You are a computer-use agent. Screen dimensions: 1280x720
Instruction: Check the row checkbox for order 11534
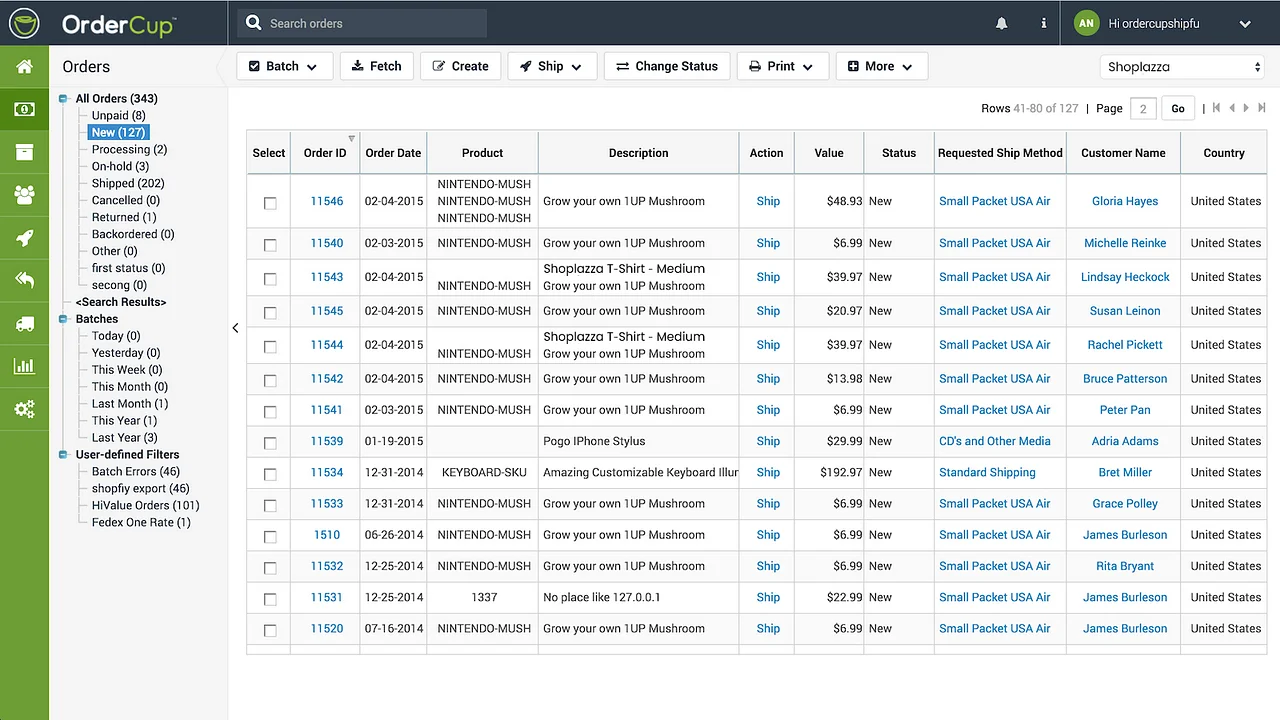(x=269, y=472)
